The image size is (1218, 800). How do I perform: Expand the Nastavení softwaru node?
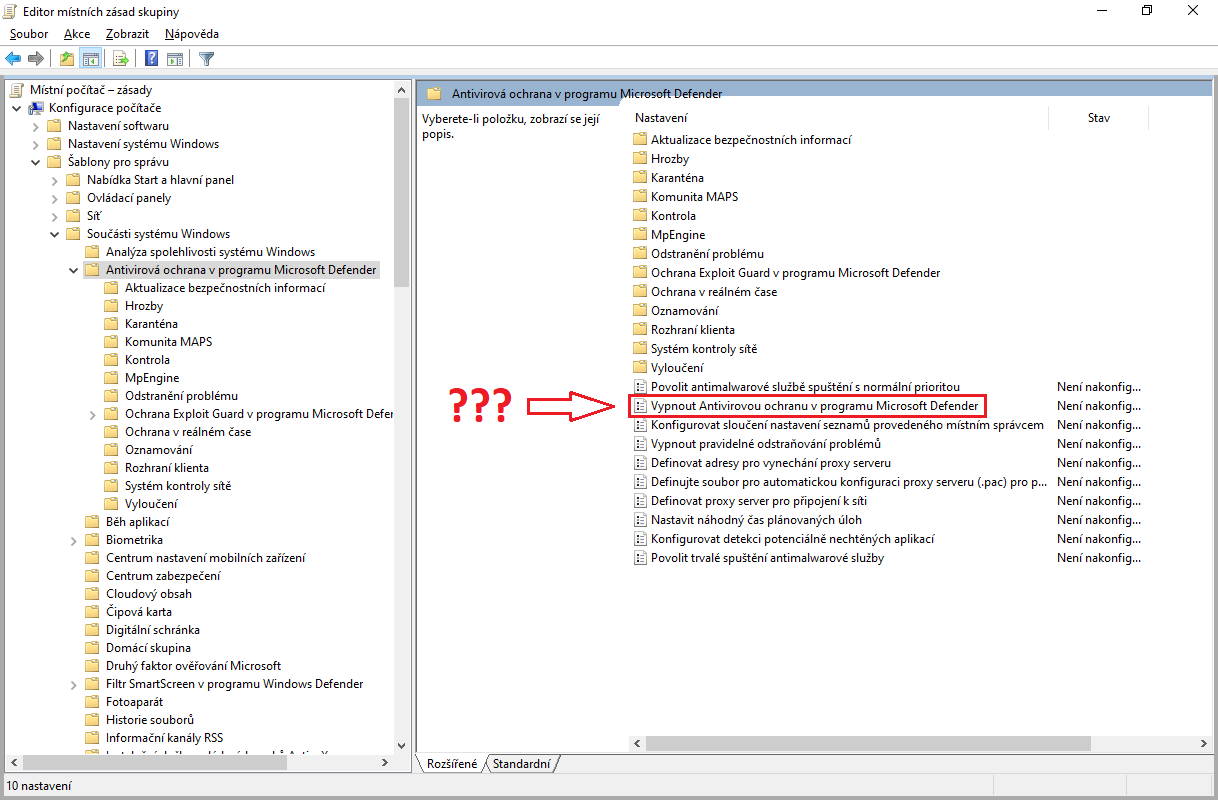click(36, 125)
